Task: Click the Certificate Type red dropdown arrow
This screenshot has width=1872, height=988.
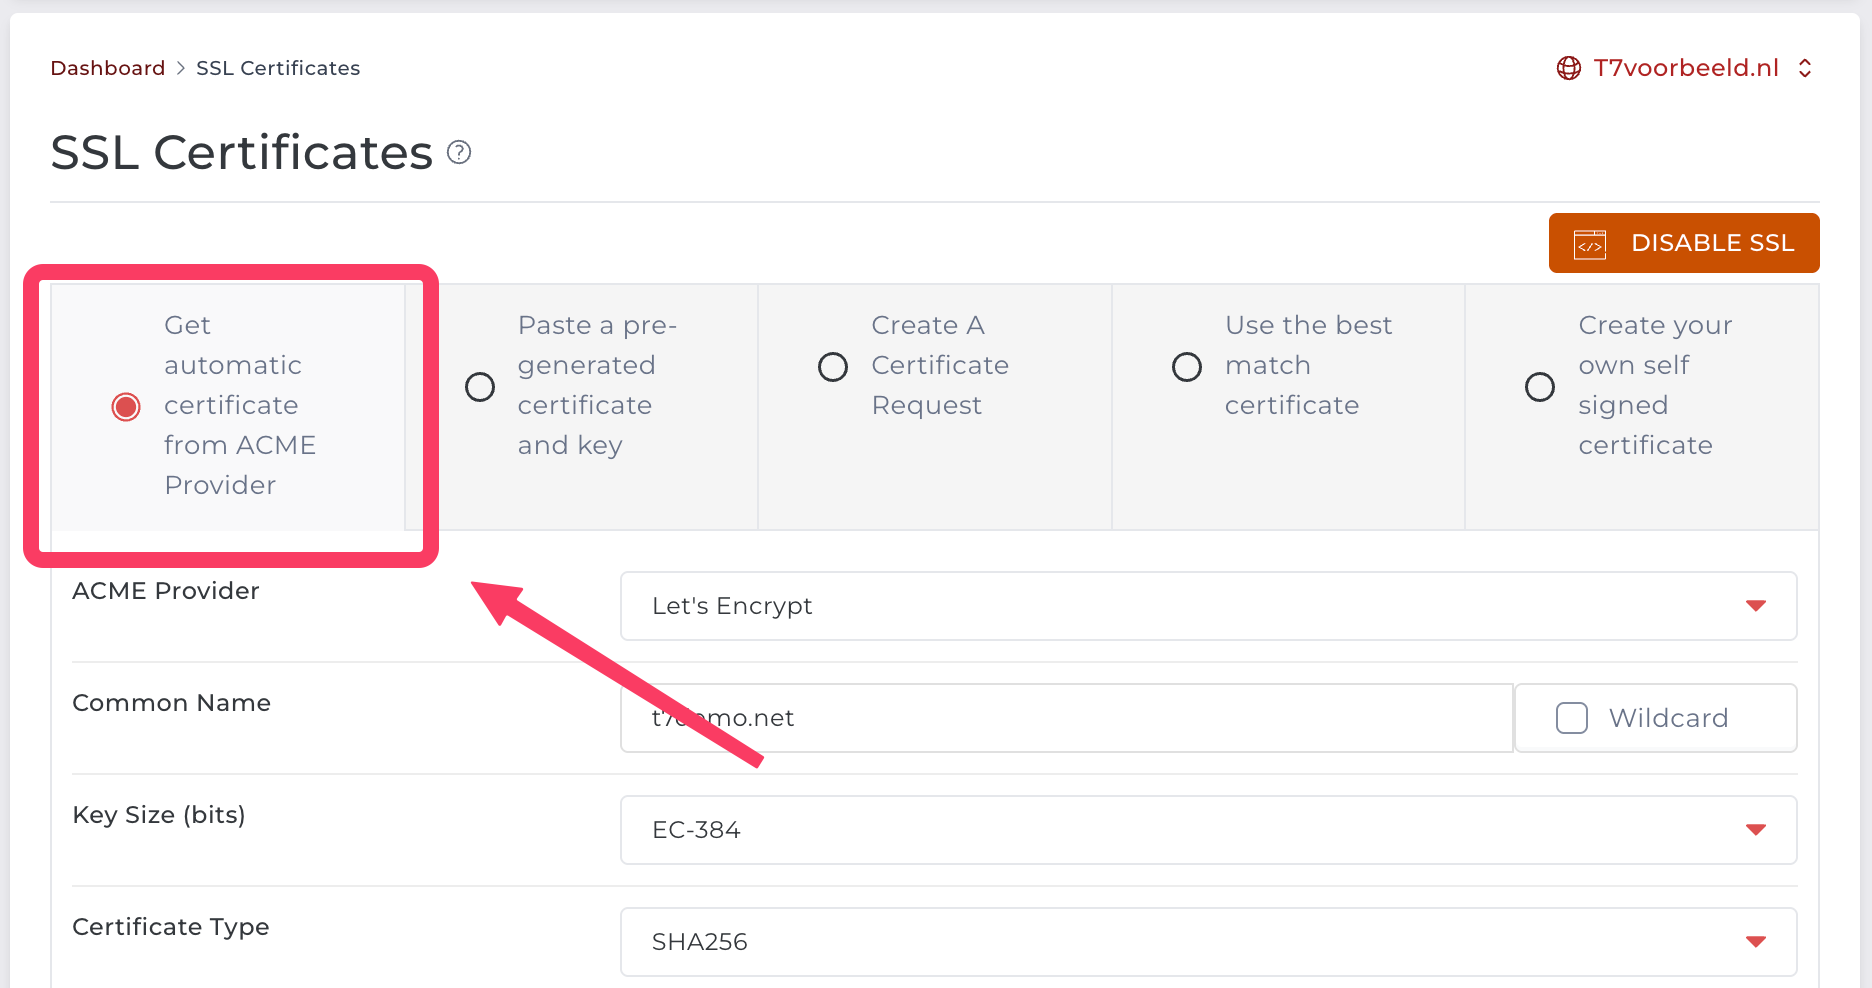Action: point(1755,942)
